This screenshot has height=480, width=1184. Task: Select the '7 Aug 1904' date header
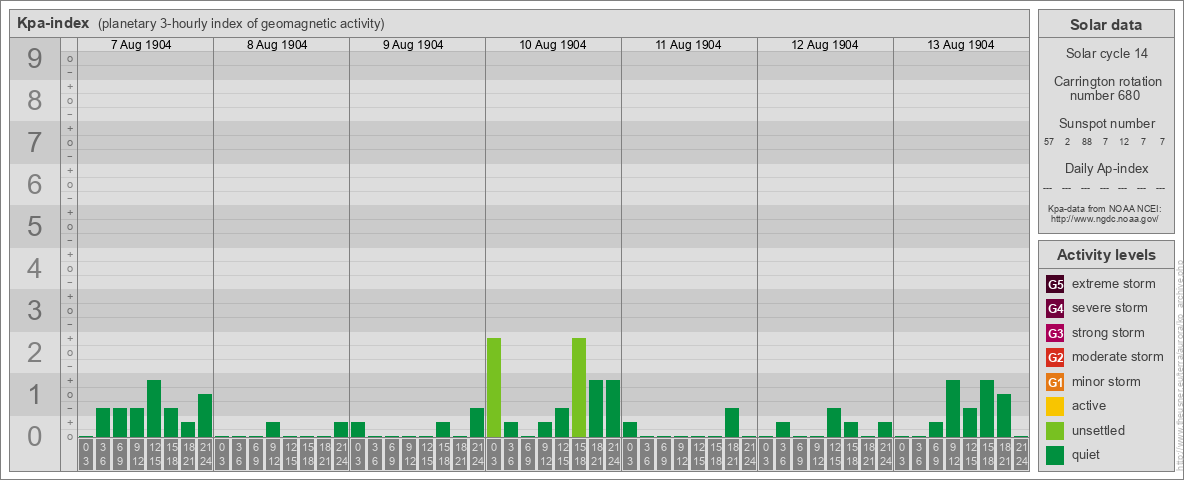pos(141,45)
